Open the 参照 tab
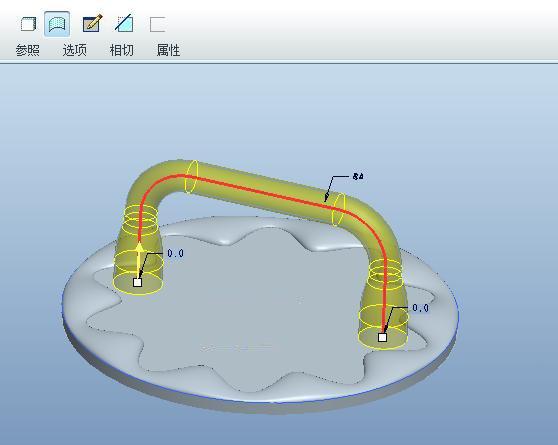558x445 pixels. pyautogui.click(x=27, y=50)
